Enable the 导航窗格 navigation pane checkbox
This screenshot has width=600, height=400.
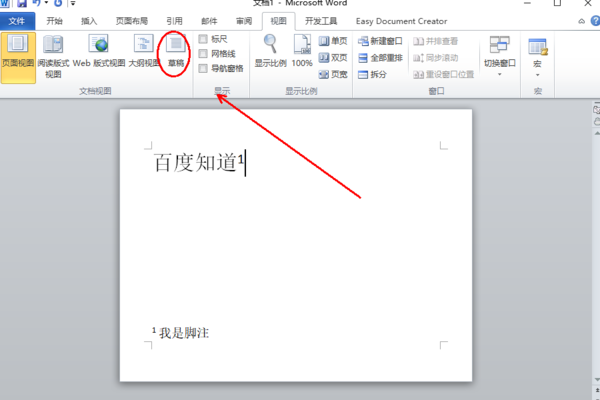coord(203,69)
